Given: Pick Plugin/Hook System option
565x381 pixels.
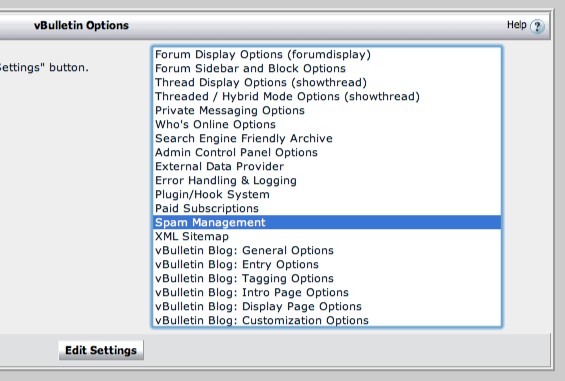Looking at the screenshot, I should click(327, 195).
